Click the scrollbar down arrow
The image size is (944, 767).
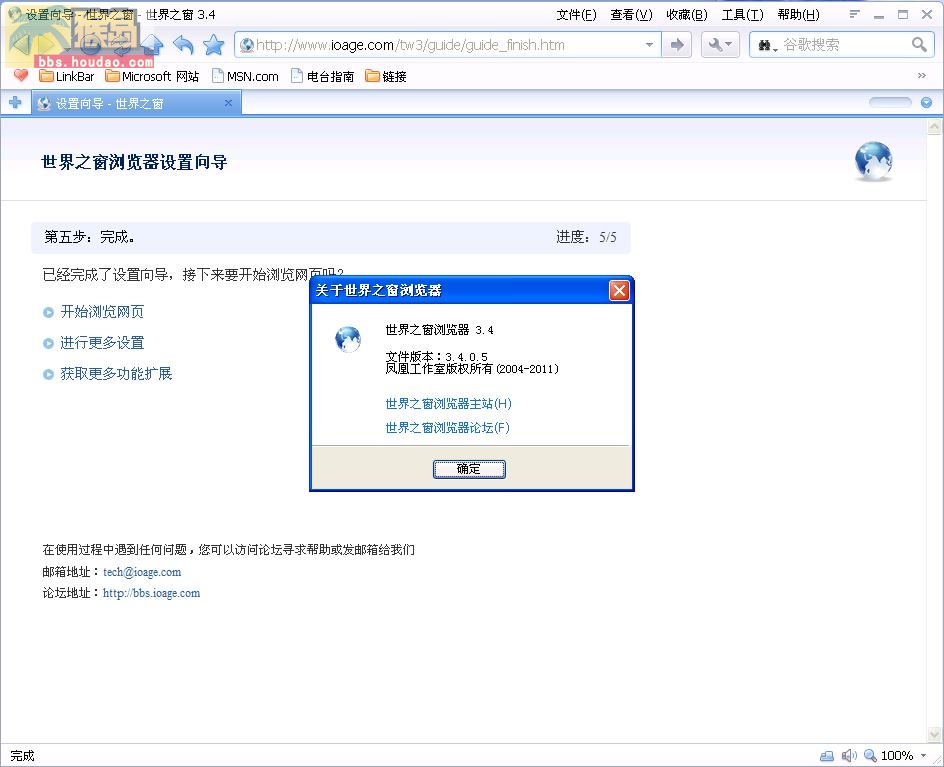pyautogui.click(x=934, y=734)
